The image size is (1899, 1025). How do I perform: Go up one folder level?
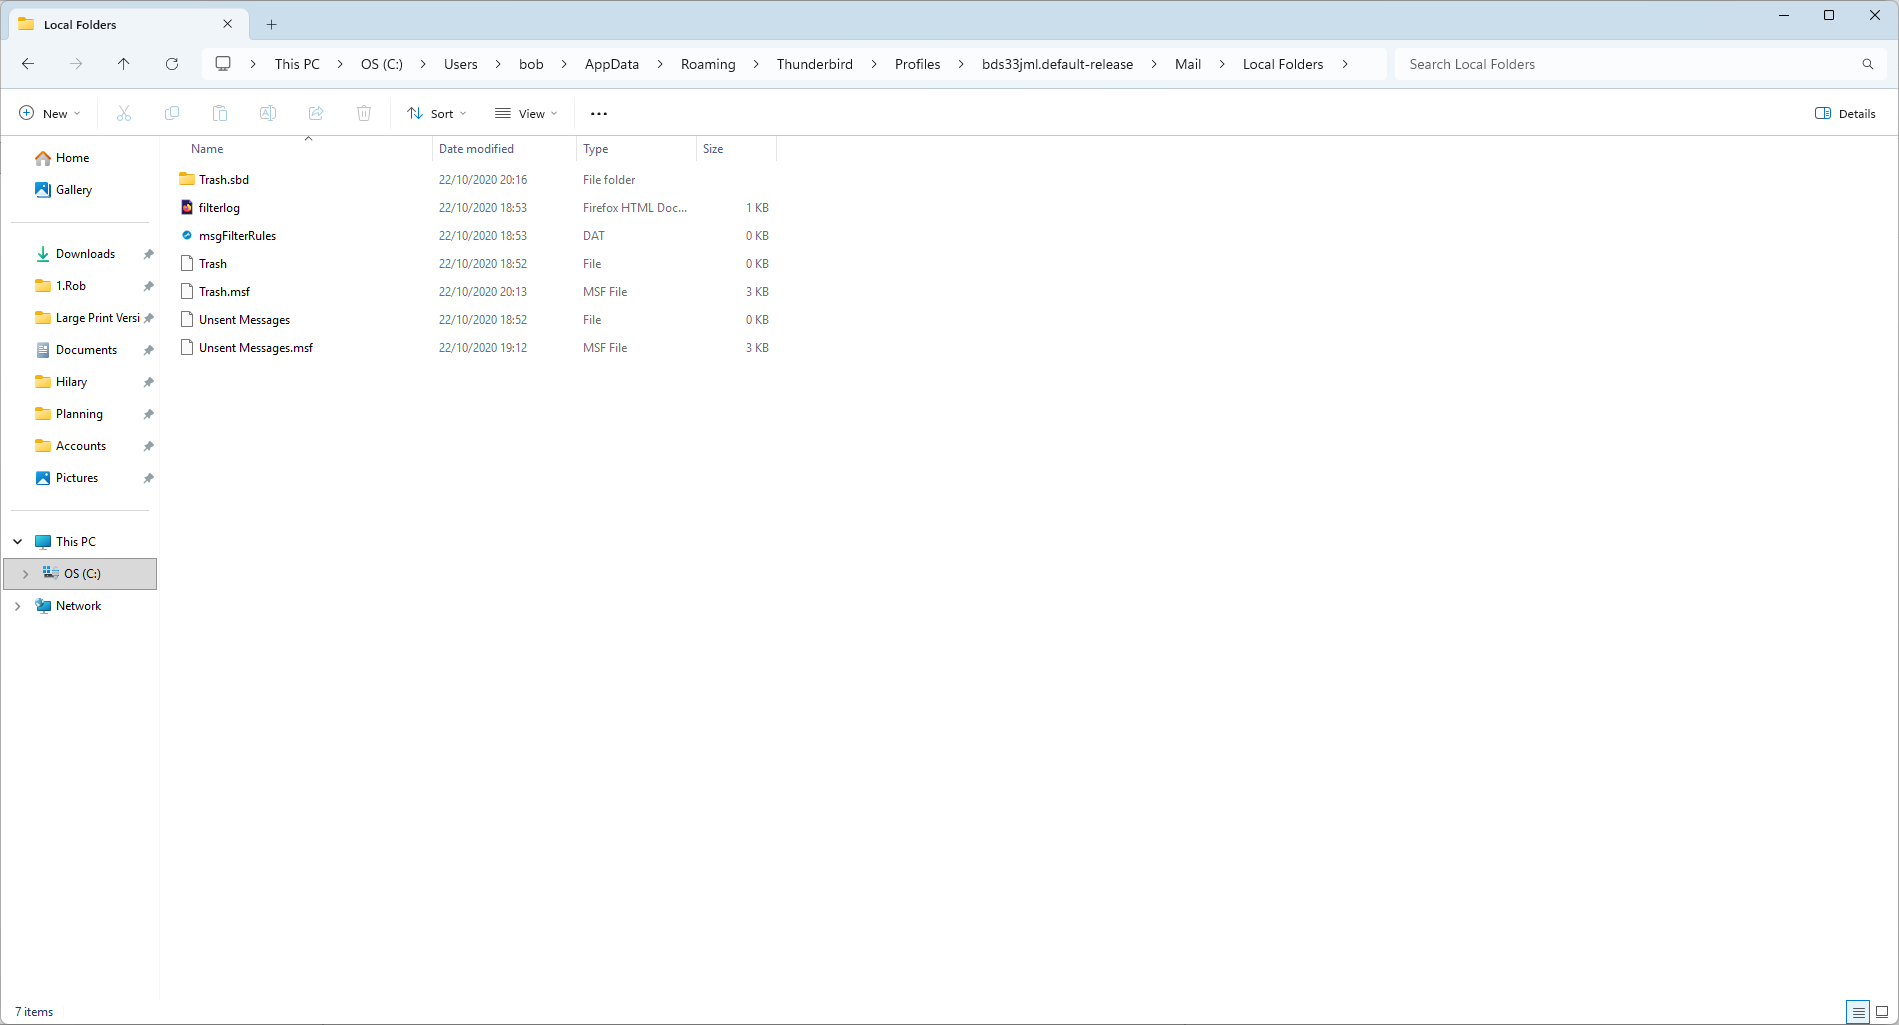(124, 64)
